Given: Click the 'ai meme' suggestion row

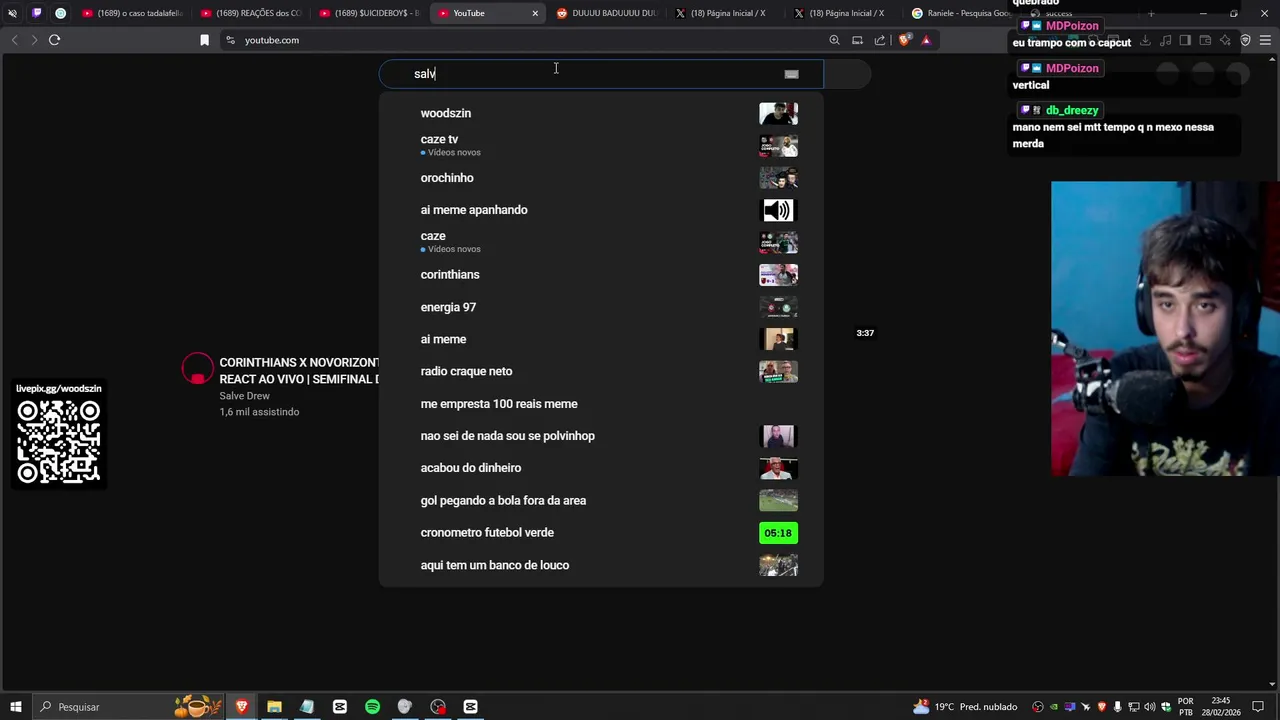Looking at the screenshot, I should coord(600,339).
